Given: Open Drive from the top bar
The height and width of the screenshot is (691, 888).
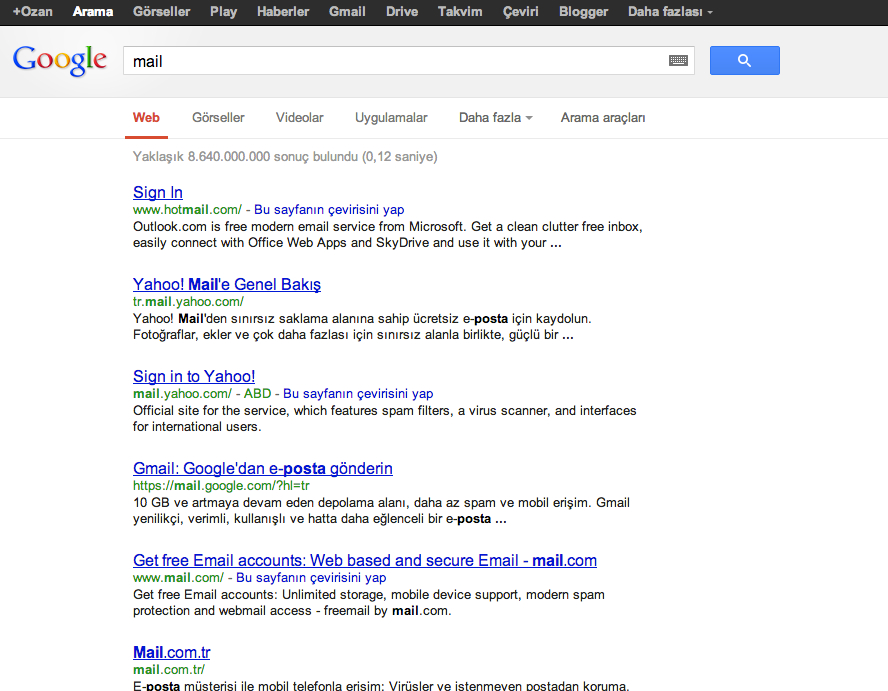Looking at the screenshot, I should [402, 11].
